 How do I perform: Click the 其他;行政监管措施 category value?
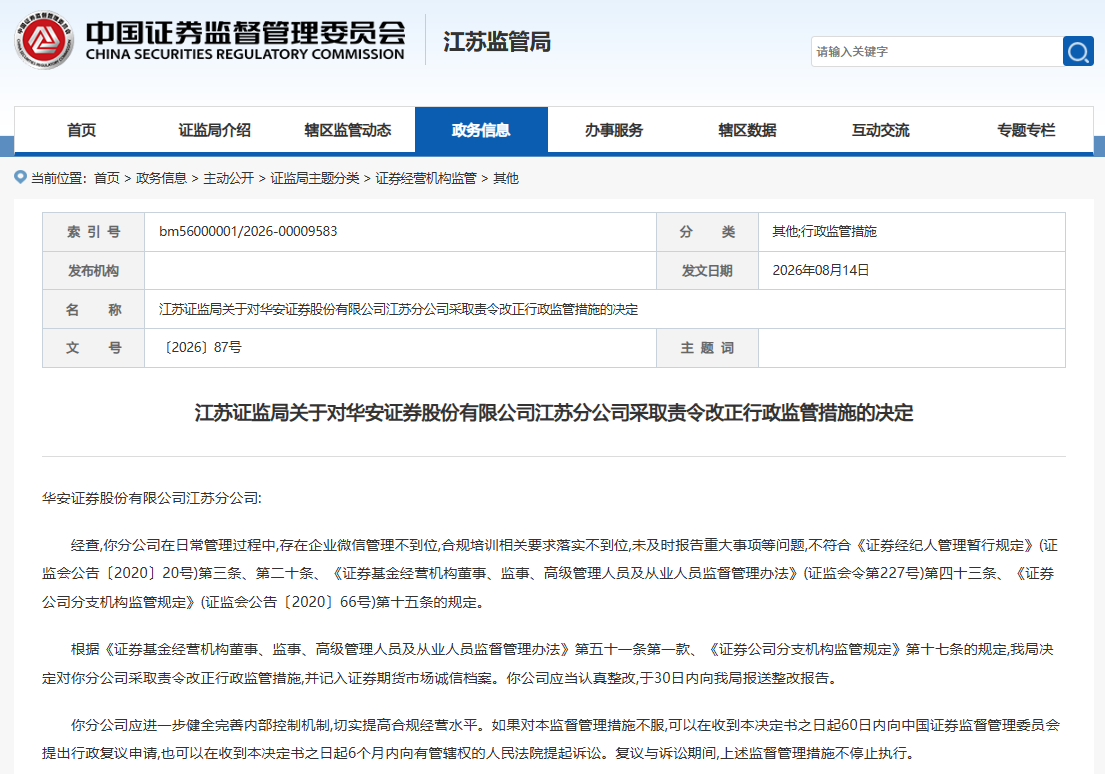pyautogui.click(x=824, y=231)
